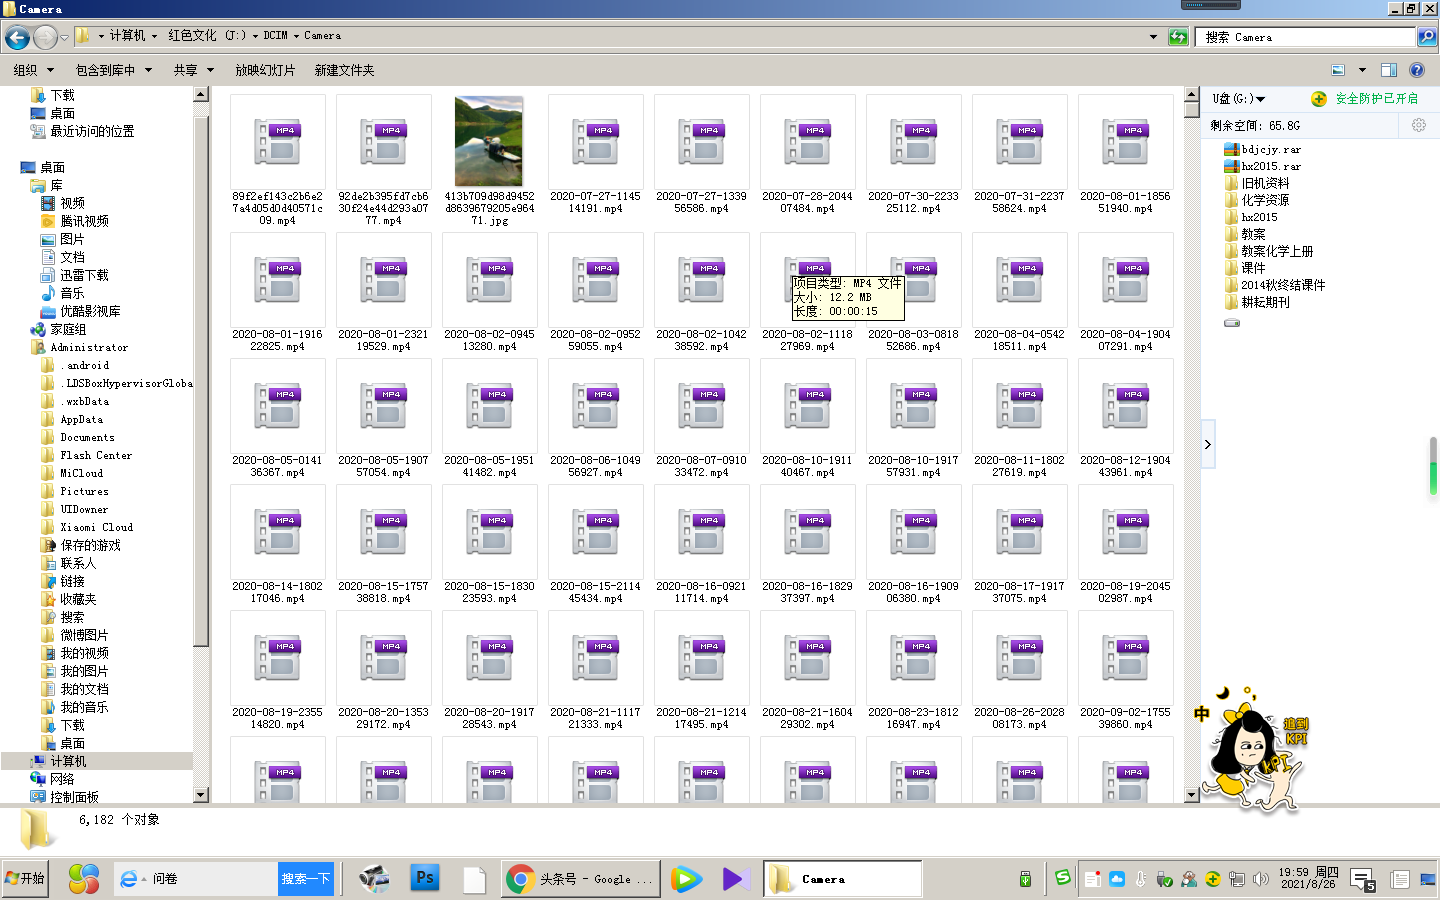1440x900 pixels.
Task: Open the address bar history dropdown arrow
Action: click(1153, 37)
